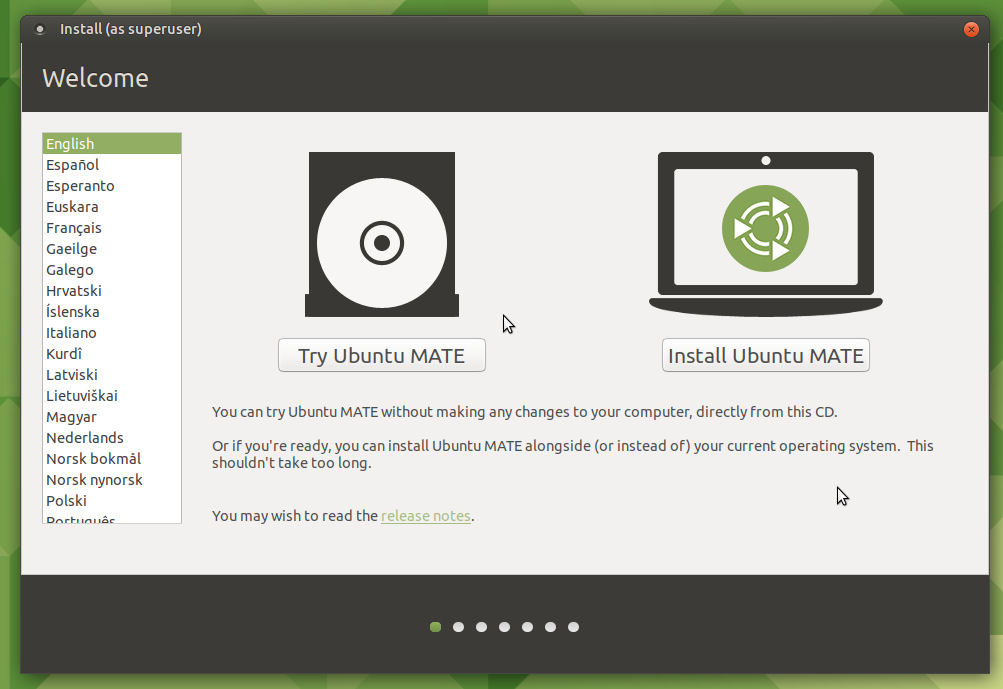Choose Íslenska from the language list
The height and width of the screenshot is (689, 1003).
[112, 312]
